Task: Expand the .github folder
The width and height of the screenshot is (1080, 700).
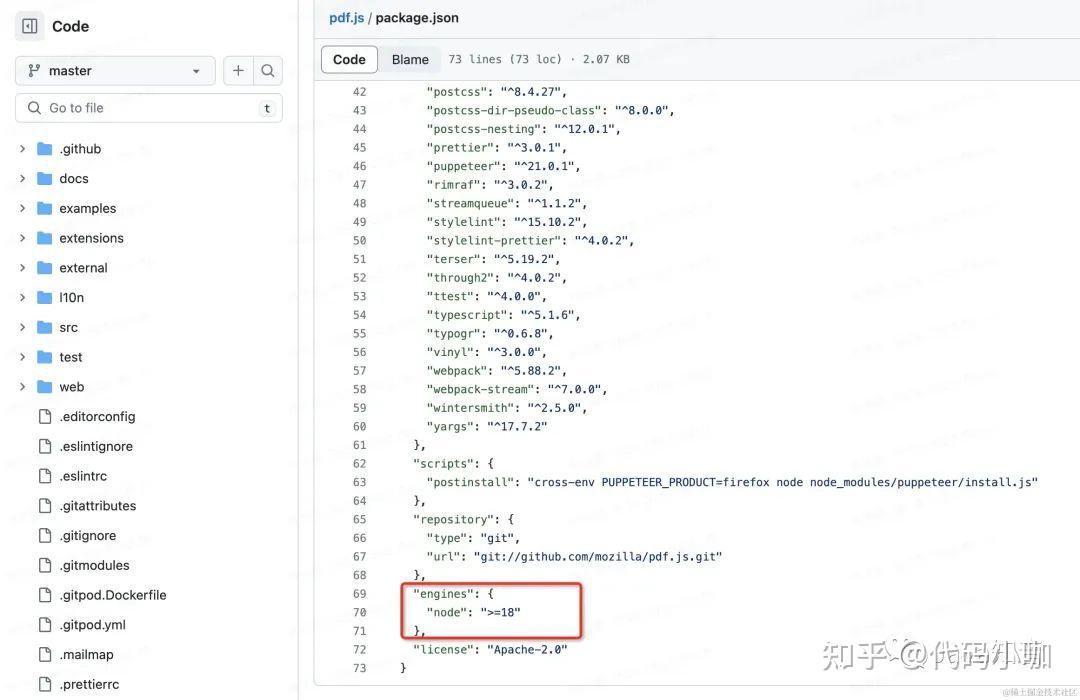Action: click(22, 148)
